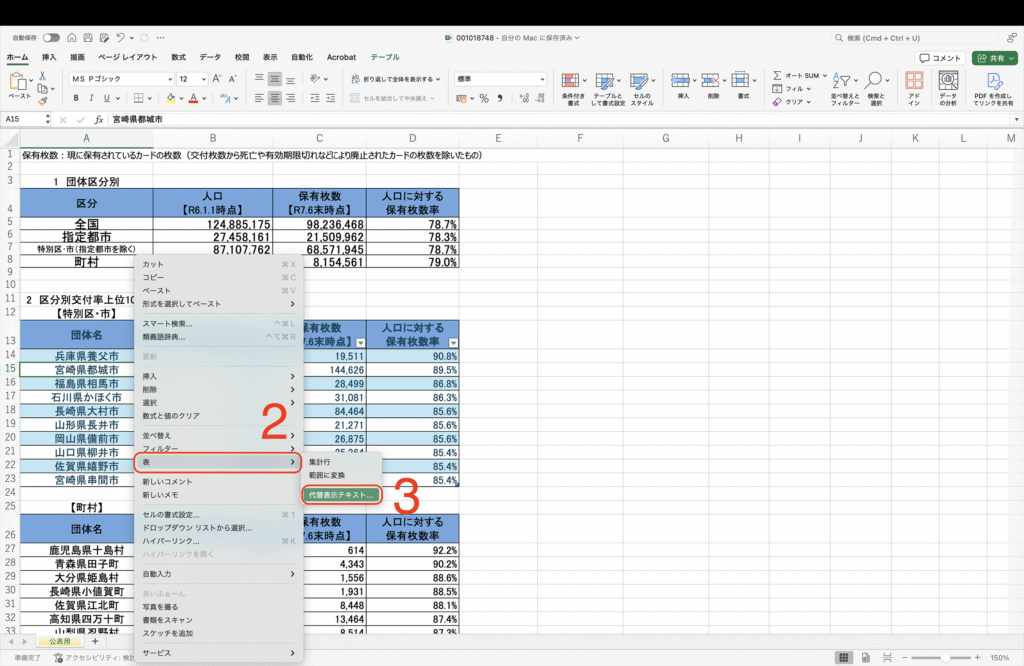Click the green 共有 button
The height and width of the screenshot is (666, 1024).
pos(994,58)
